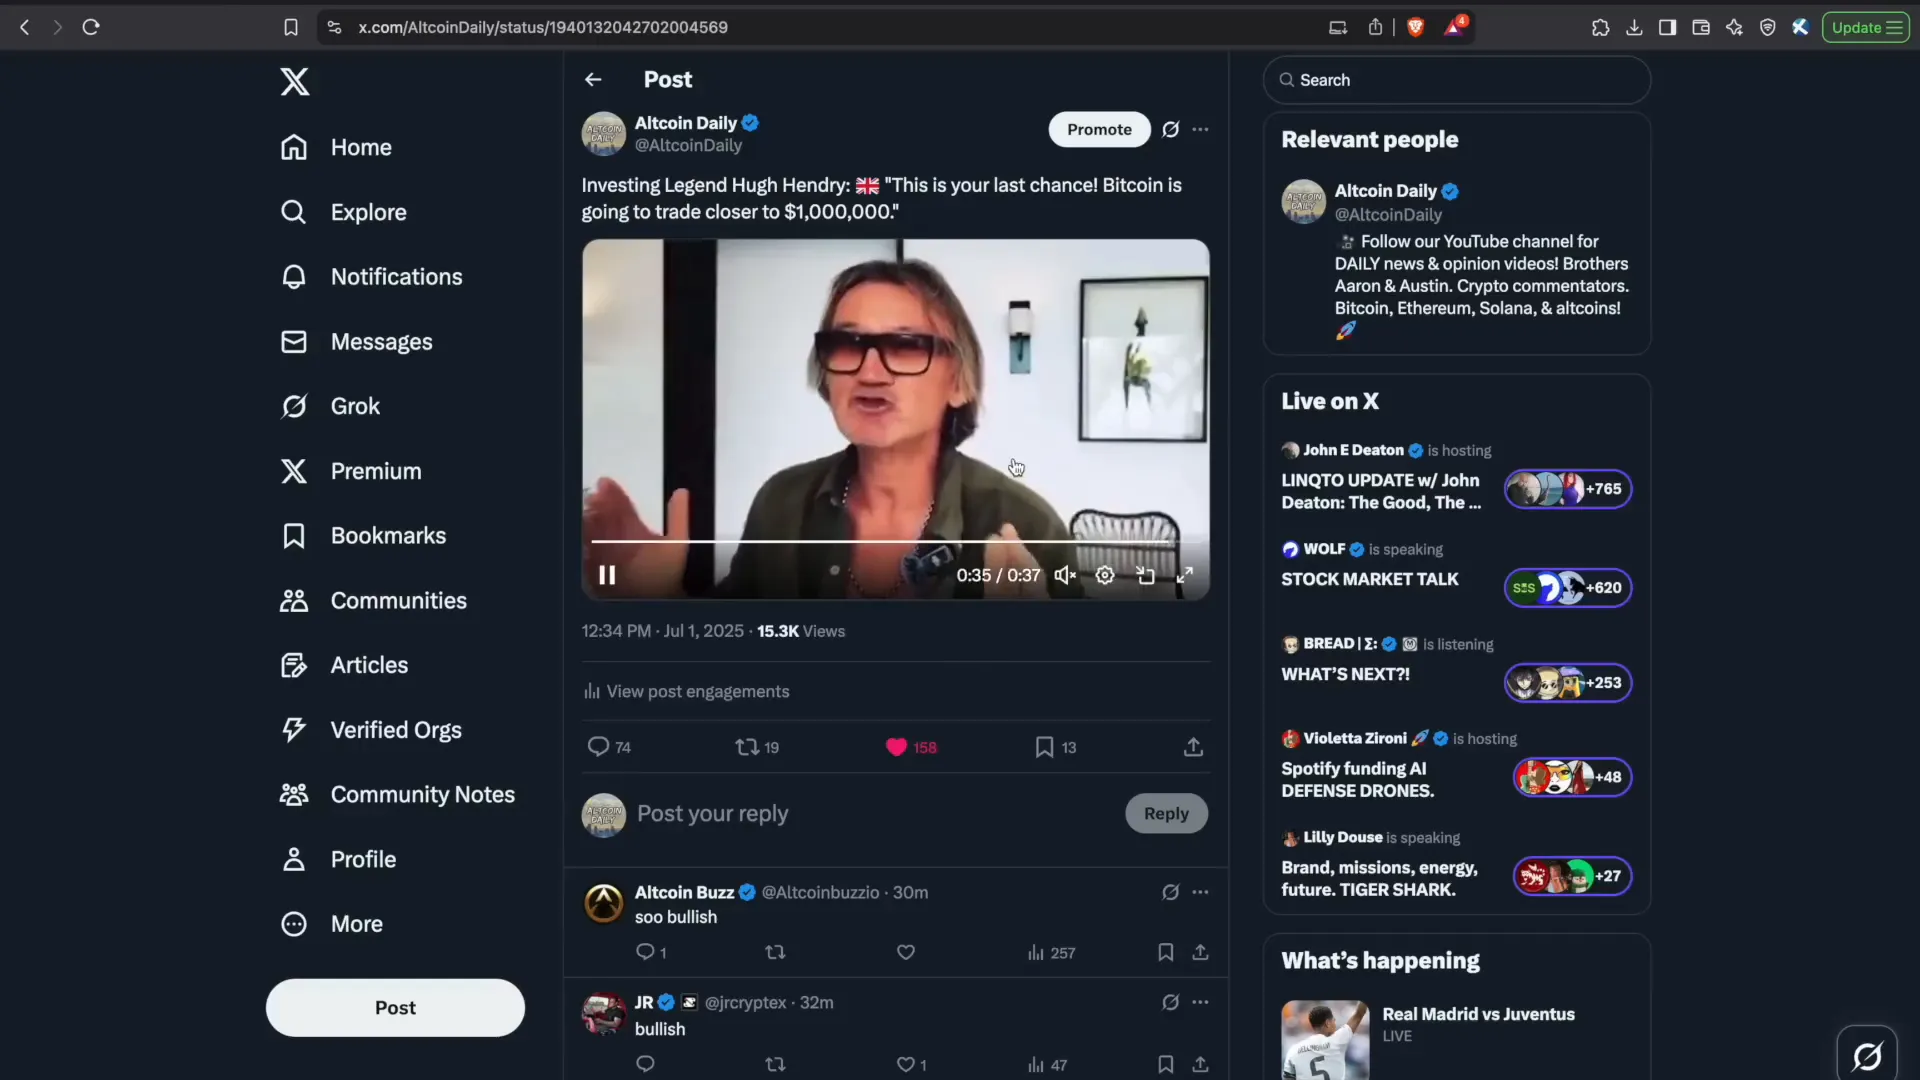The width and height of the screenshot is (1920, 1080).
Task: Open Brave wallet icon
Action: pos(1700,27)
